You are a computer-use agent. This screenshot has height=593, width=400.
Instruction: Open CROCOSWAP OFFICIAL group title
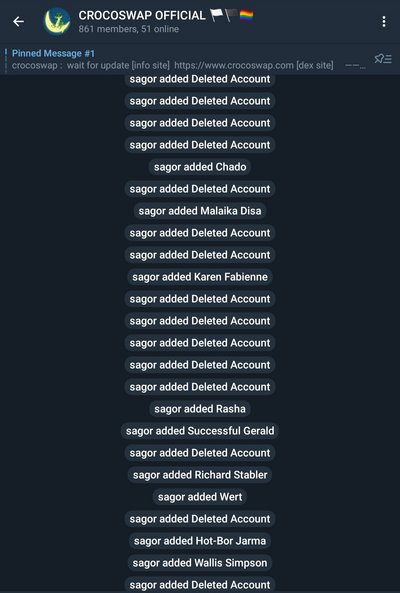(142, 16)
